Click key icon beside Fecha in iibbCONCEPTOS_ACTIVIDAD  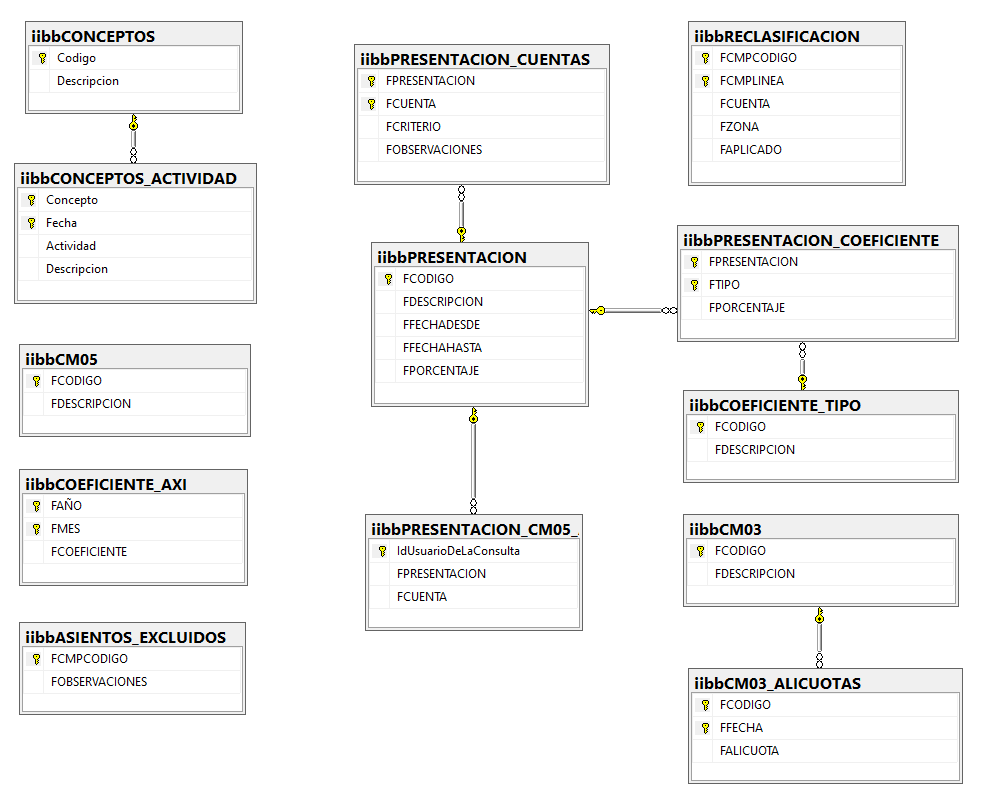pyautogui.click(x=31, y=223)
